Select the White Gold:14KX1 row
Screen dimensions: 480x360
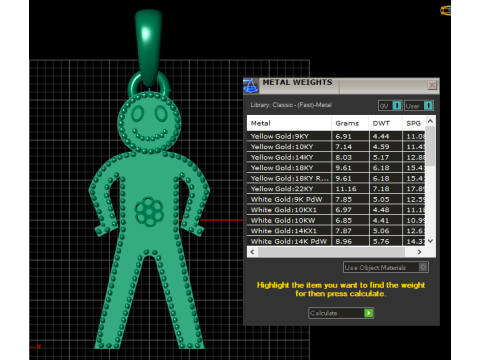[x=336, y=231]
